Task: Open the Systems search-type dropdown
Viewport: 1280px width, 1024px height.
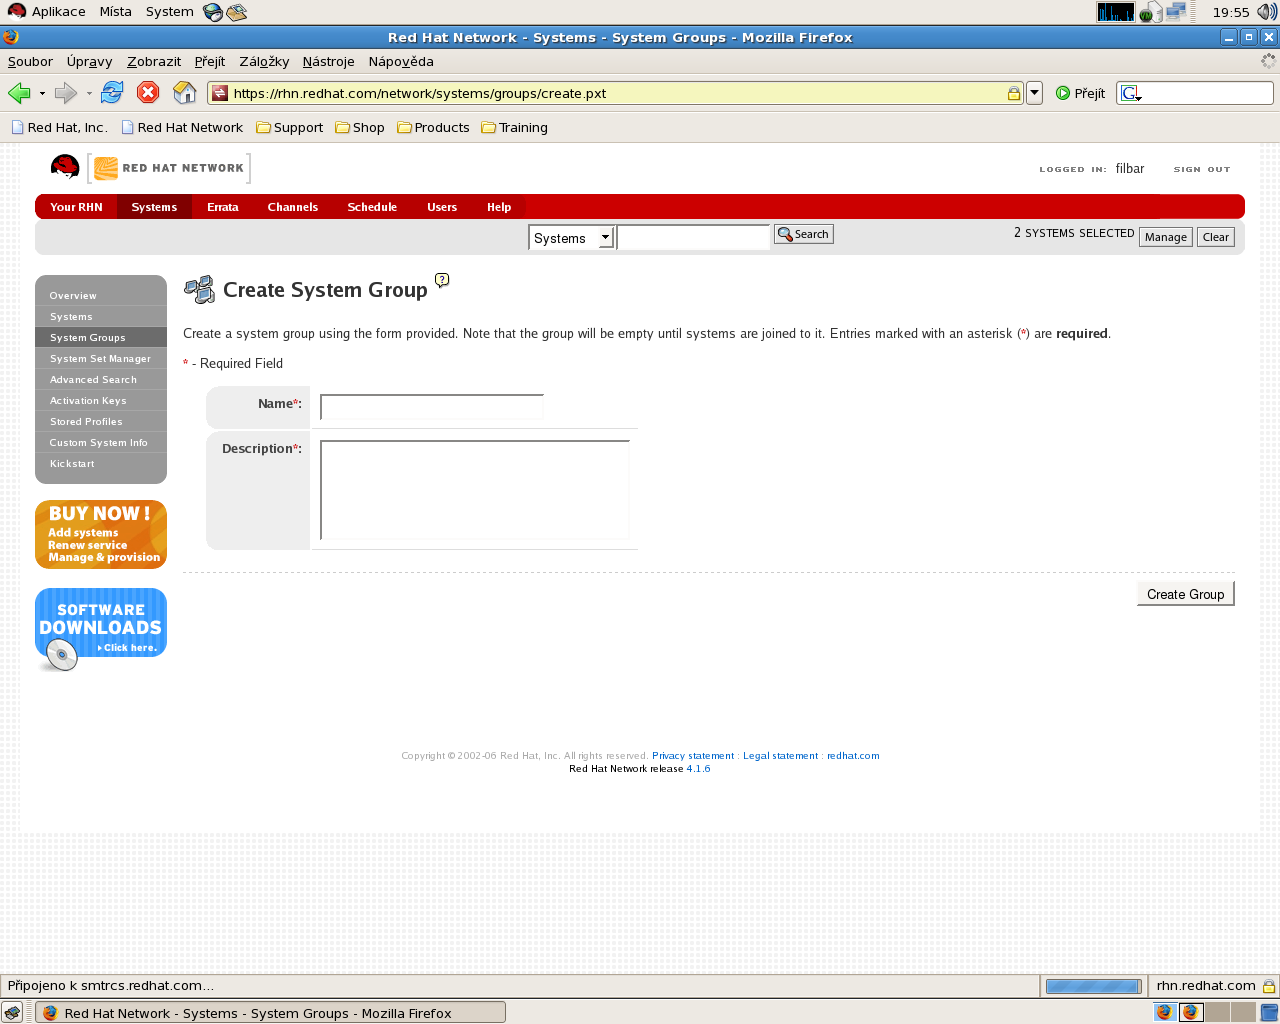Action: click(x=571, y=238)
